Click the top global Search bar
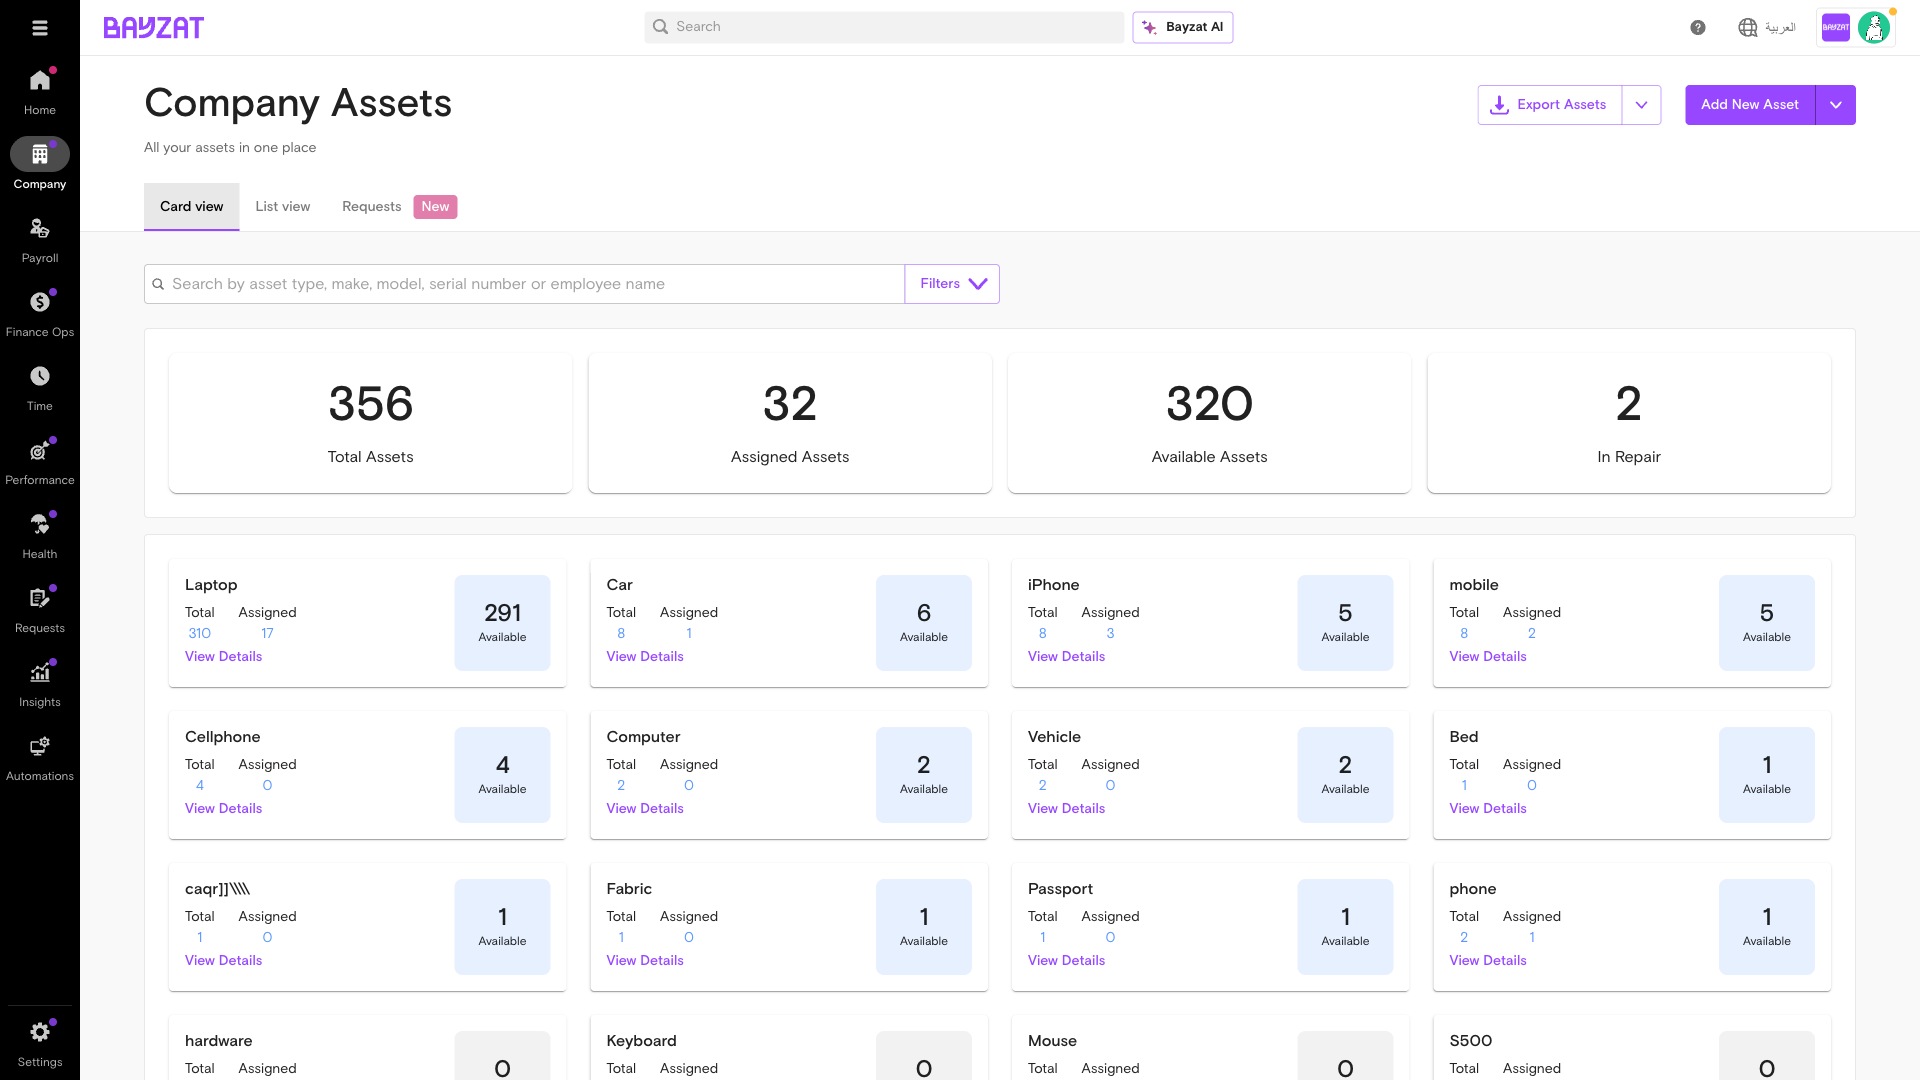The height and width of the screenshot is (1080, 1920). [884, 27]
